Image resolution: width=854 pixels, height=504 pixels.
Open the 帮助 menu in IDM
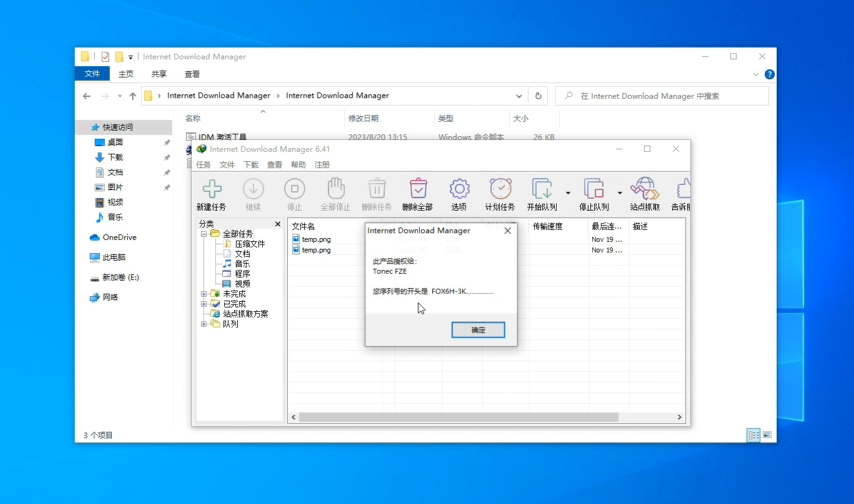(x=298, y=165)
